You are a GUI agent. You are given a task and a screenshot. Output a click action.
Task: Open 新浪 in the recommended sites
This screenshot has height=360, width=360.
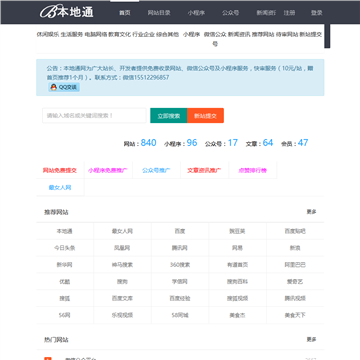295,248
